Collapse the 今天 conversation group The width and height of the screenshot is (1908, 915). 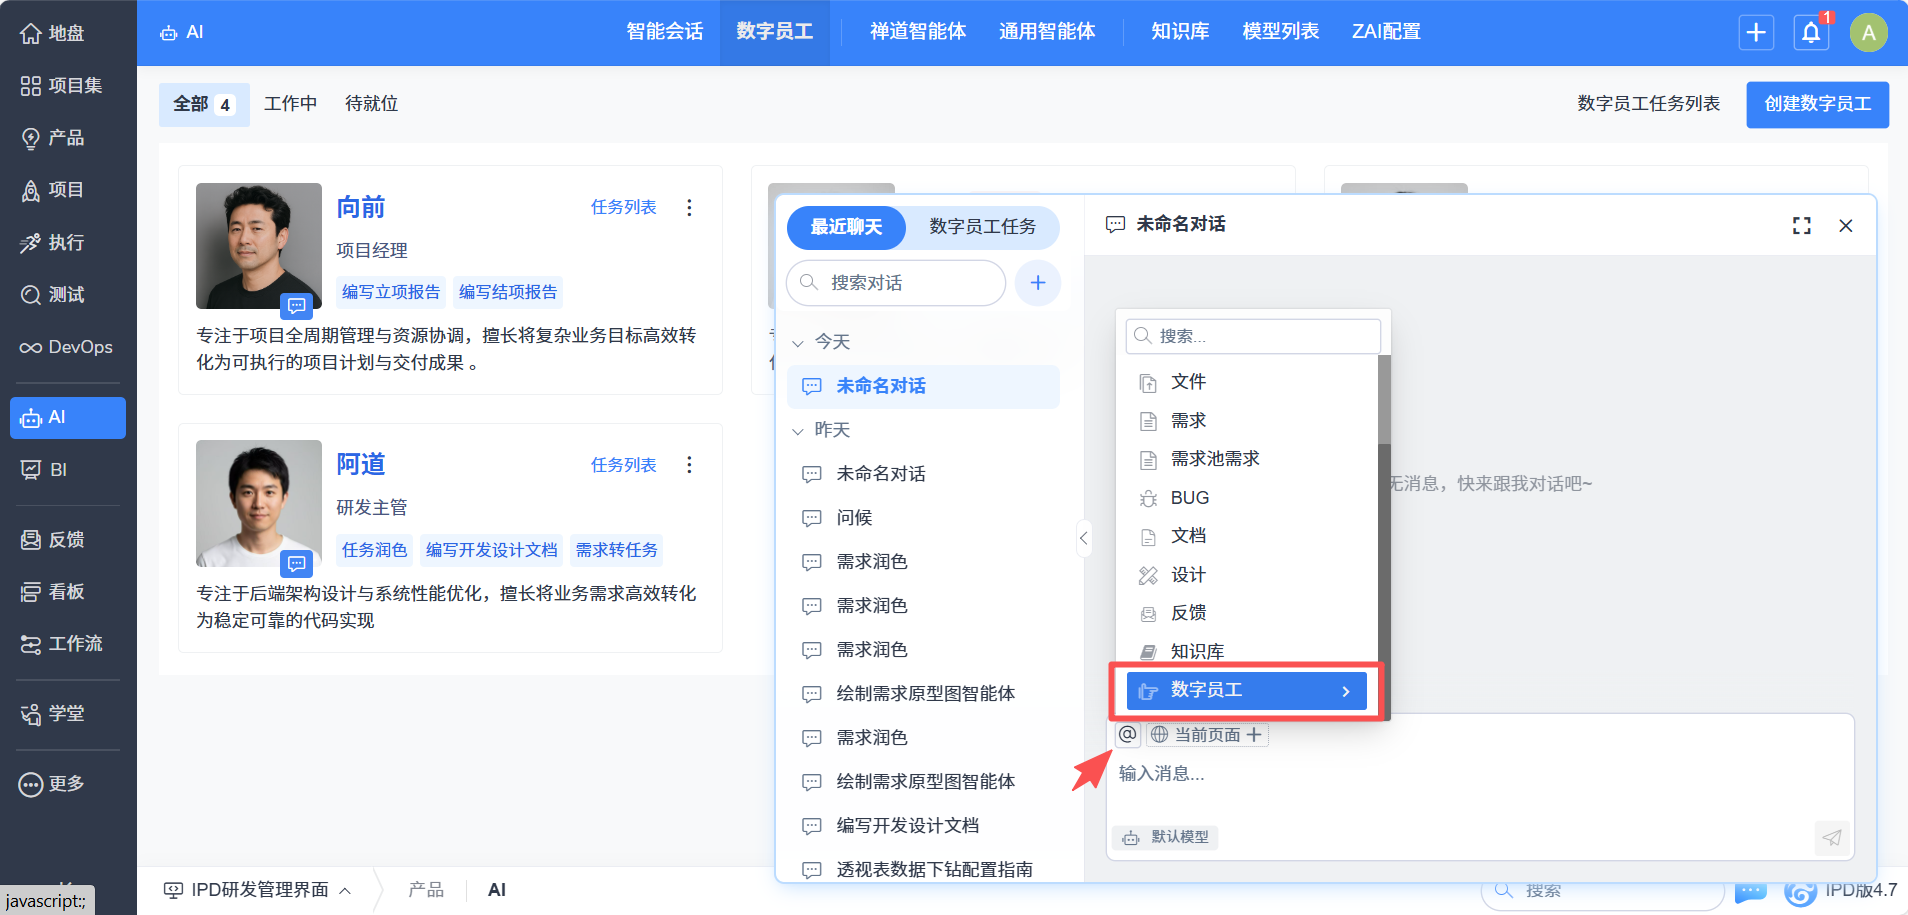(x=798, y=343)
